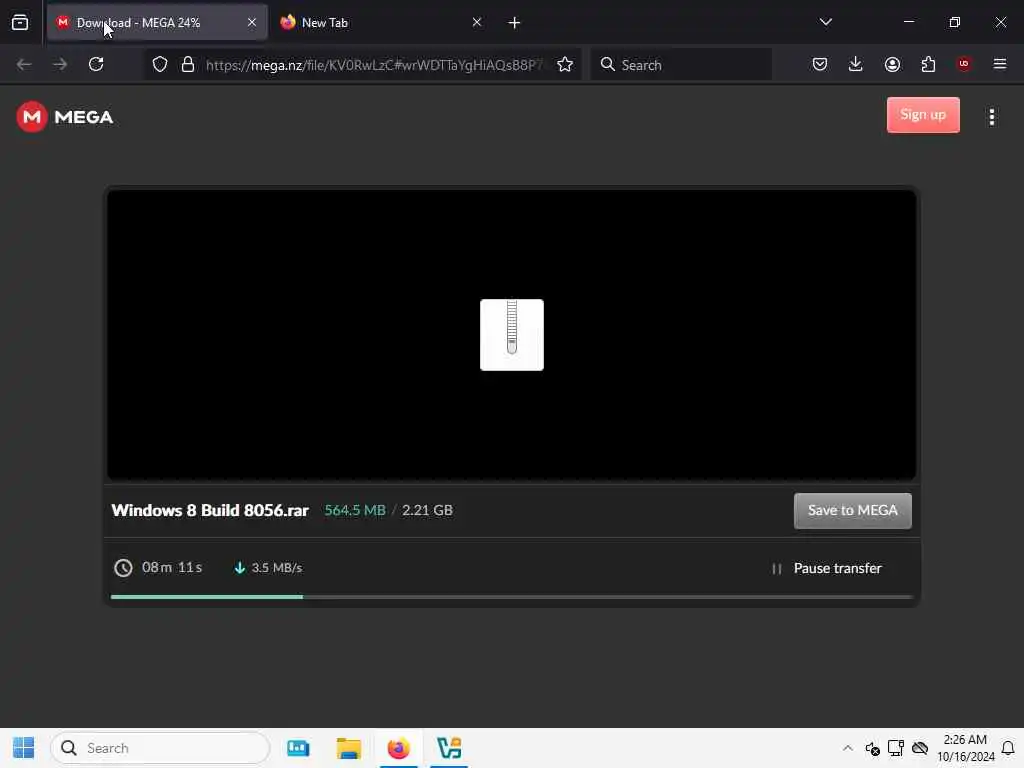Open the VMware taskbar app icon
Viewport: 1024px width, 768px height.
449,748
